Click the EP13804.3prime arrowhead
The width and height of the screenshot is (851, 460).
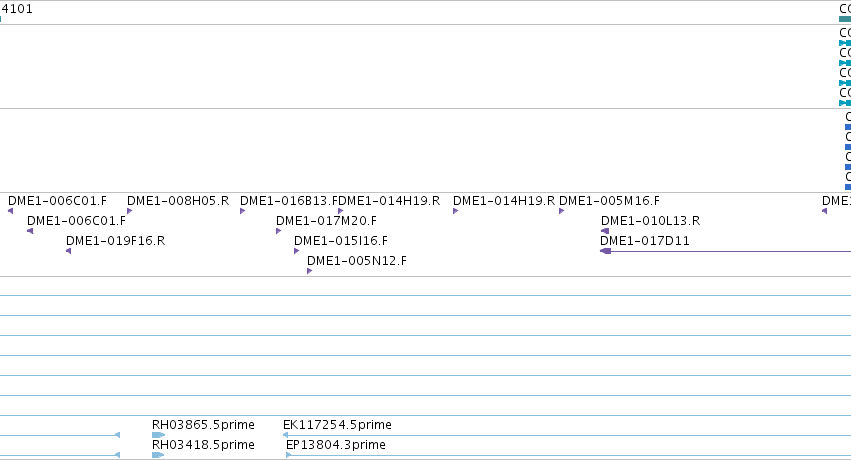point(289,455)
